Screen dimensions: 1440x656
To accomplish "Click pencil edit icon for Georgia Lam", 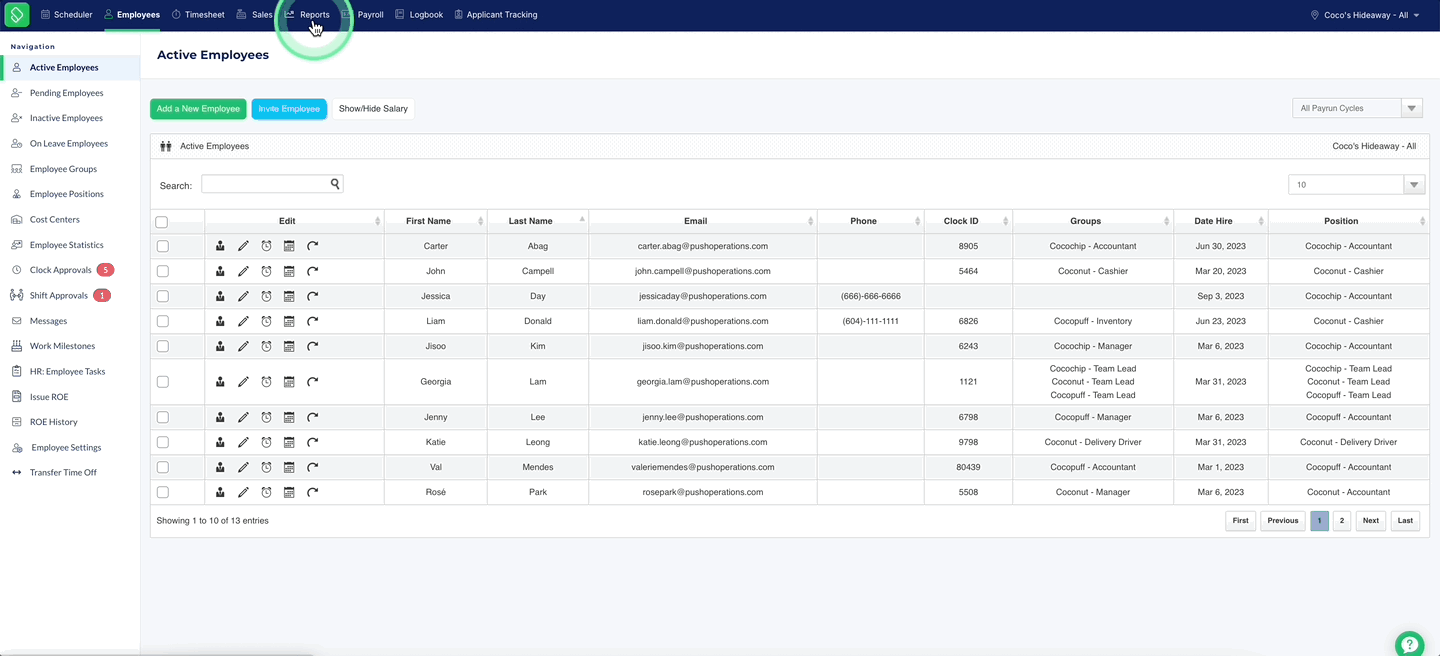I will [x=243, y=382].
